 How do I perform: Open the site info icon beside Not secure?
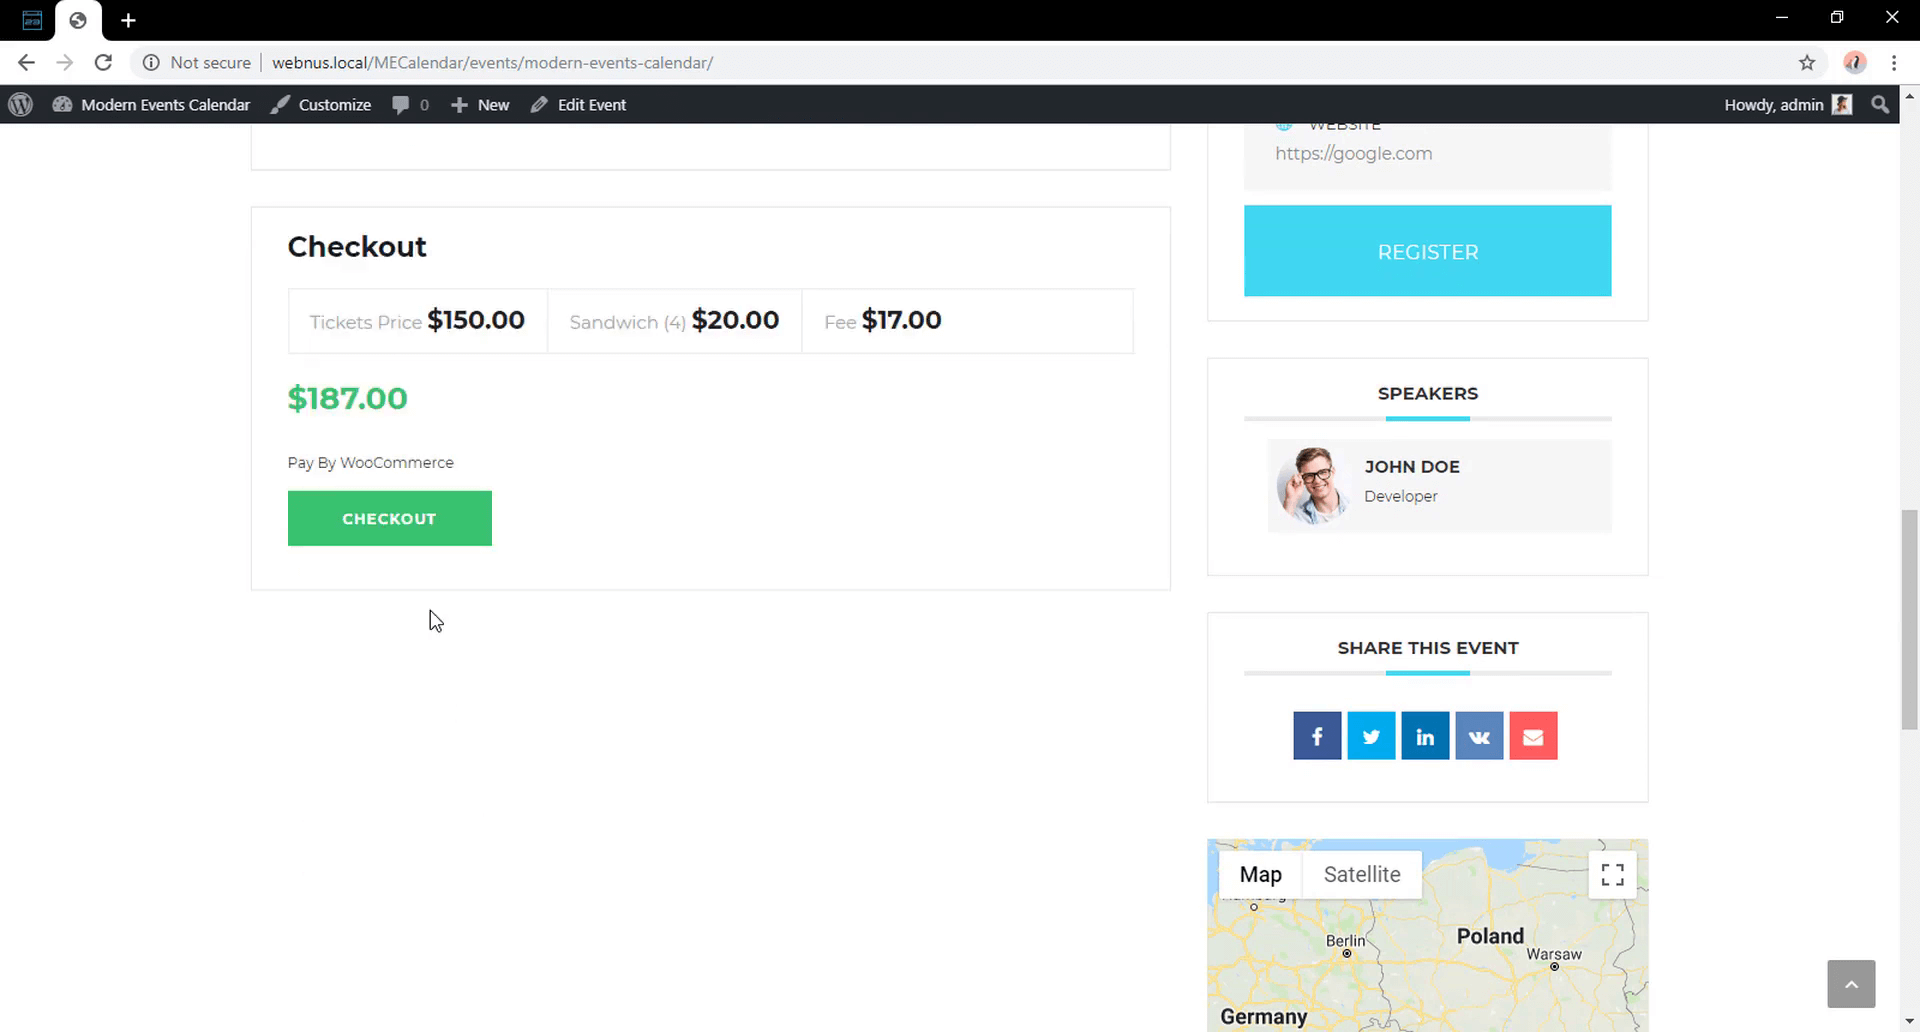click(x=151, y=62)
